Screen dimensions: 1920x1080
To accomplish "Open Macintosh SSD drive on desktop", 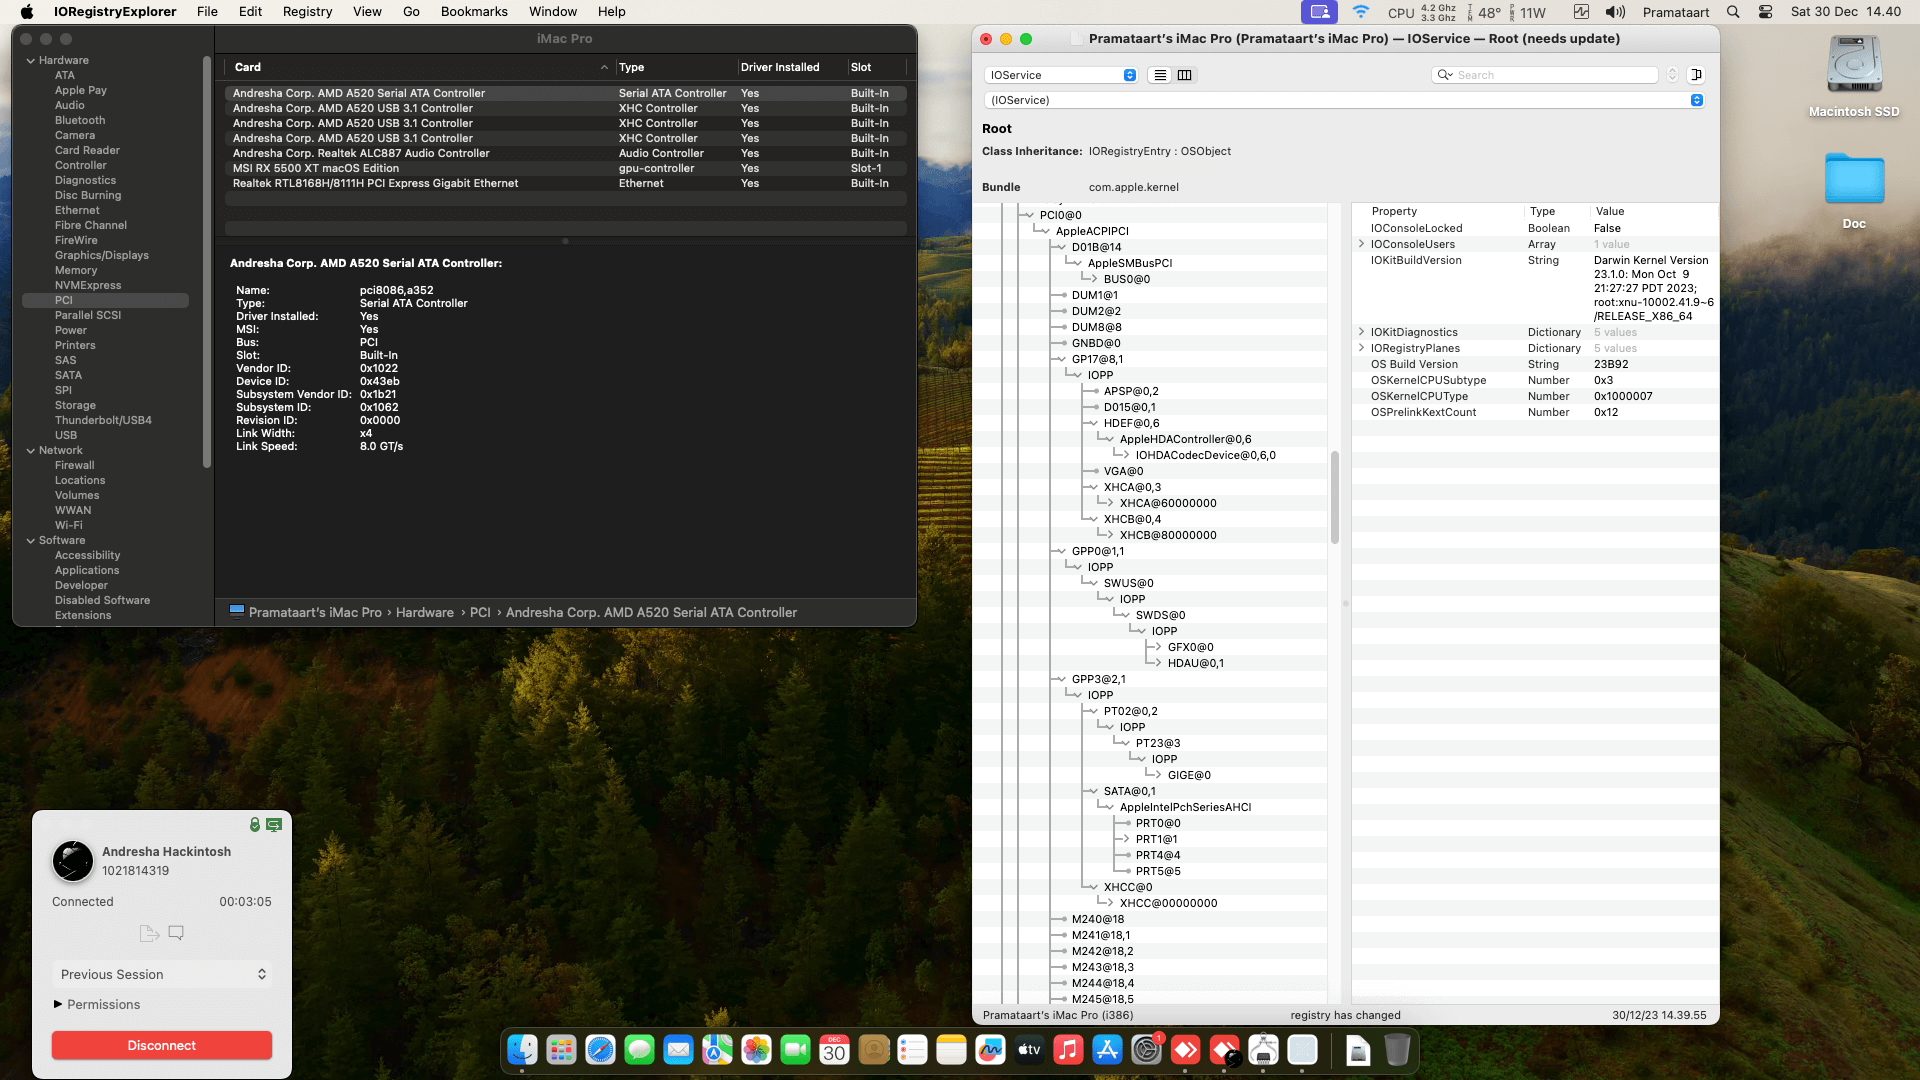I will (1853, 67).
